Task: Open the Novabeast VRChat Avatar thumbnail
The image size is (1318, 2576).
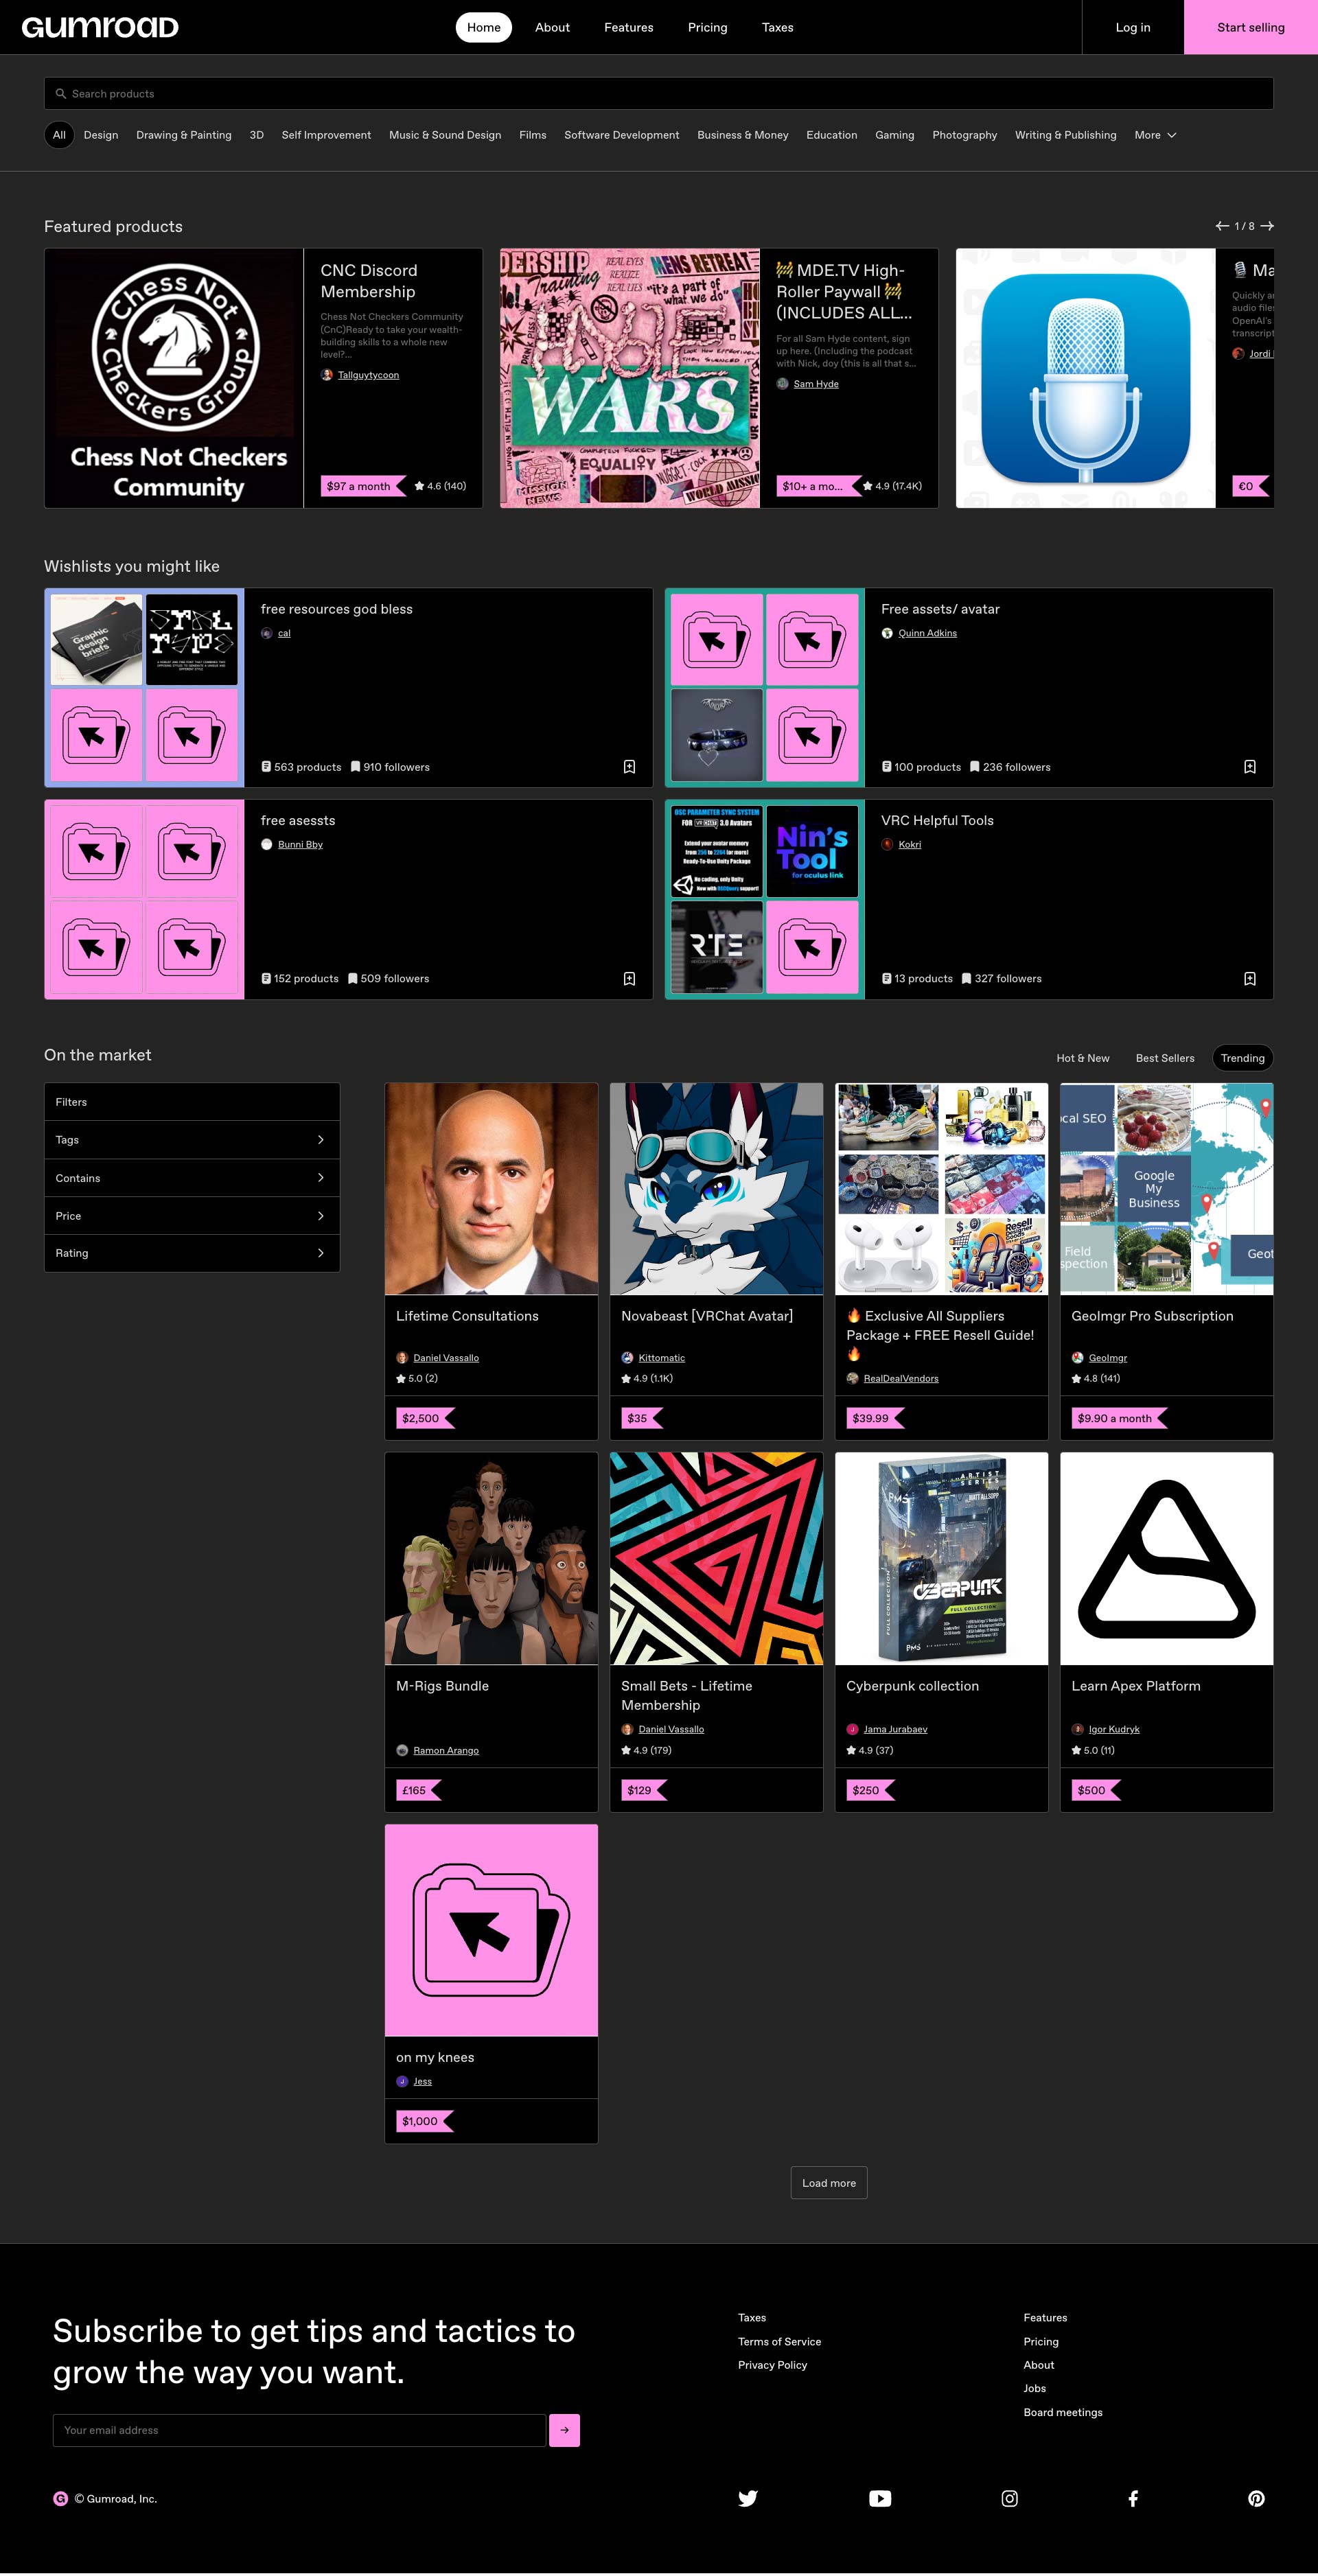Action: 716,1189
